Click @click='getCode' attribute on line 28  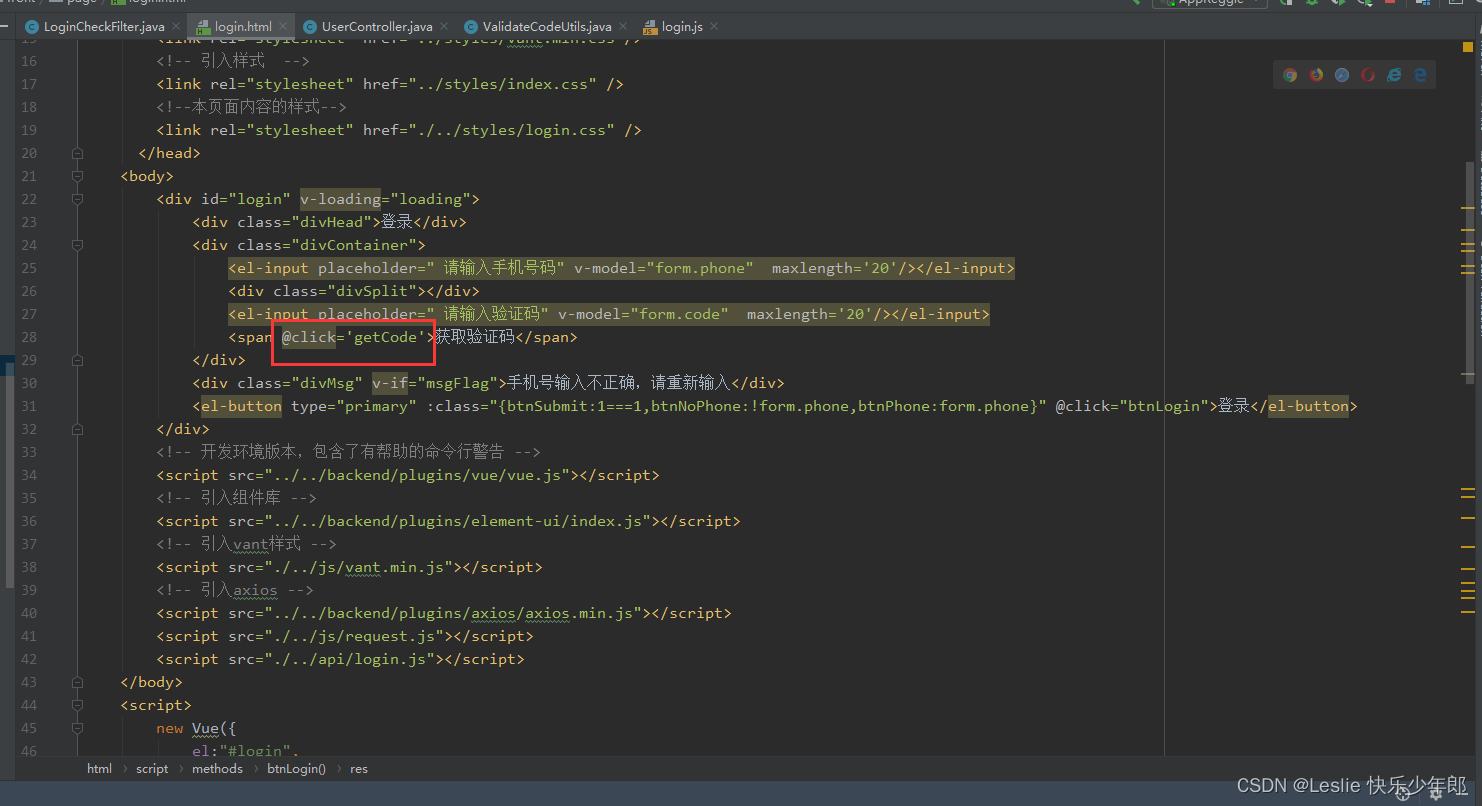click(354, 337)
